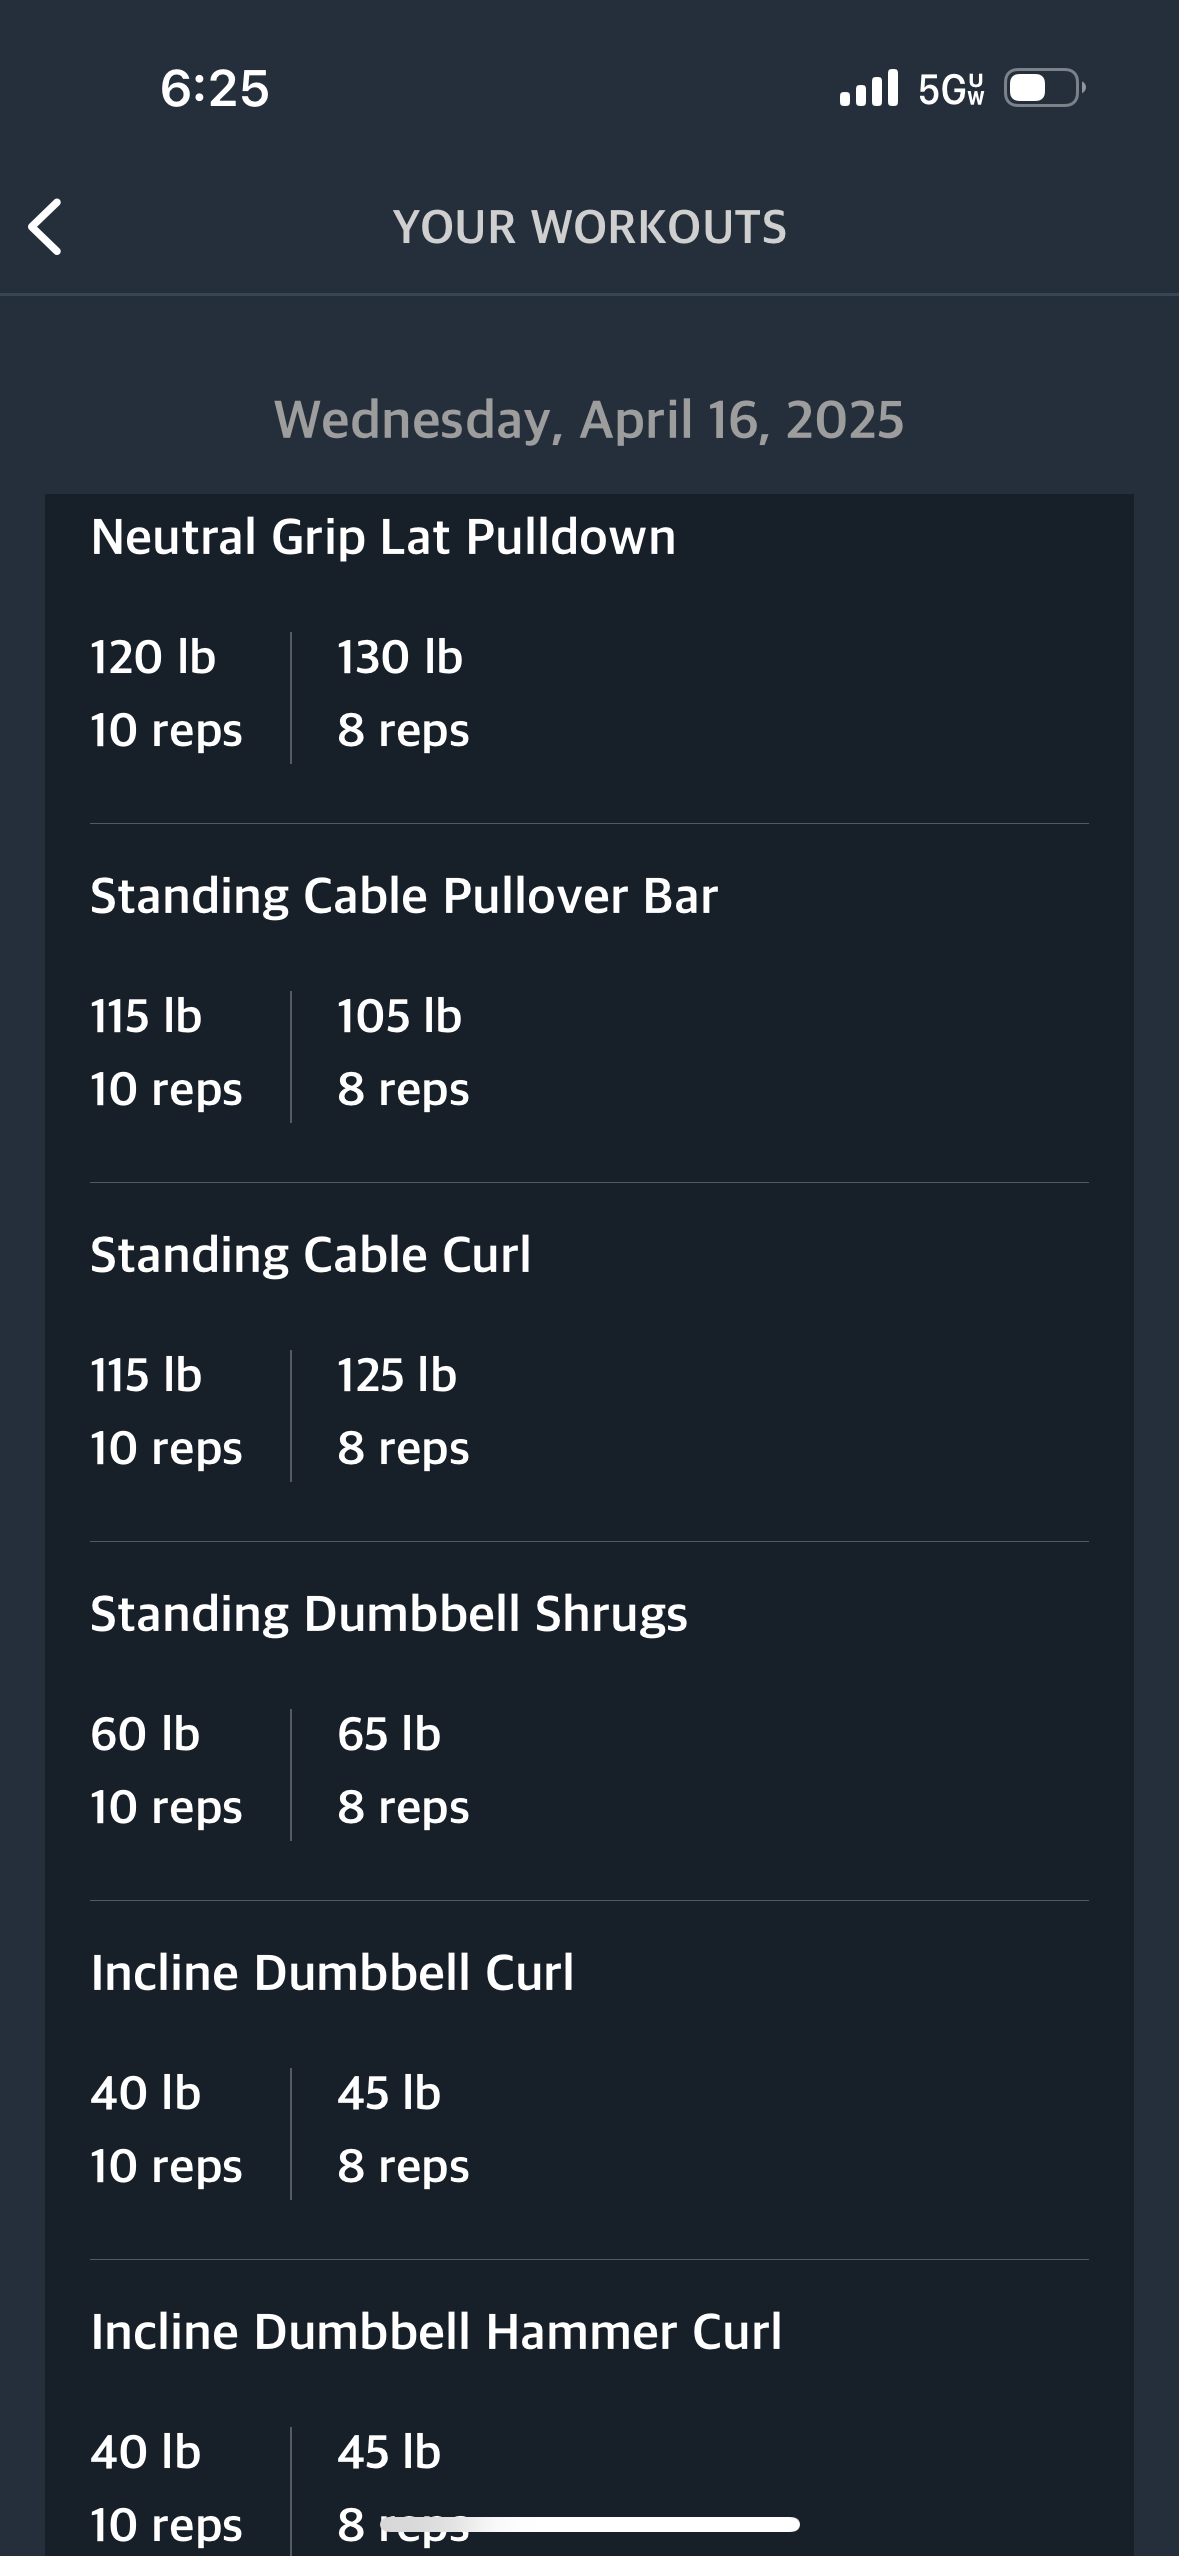This screenshot has width=1179, height=2556.
Task: Tap the cellular signal bars icon
Action: 868,88
